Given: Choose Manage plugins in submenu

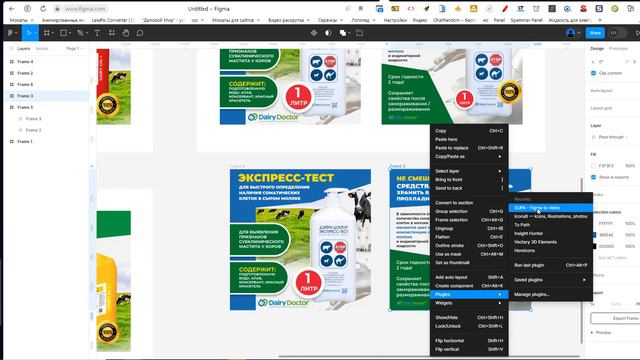Looking at the screenshot, I should [x=550, y=294].
